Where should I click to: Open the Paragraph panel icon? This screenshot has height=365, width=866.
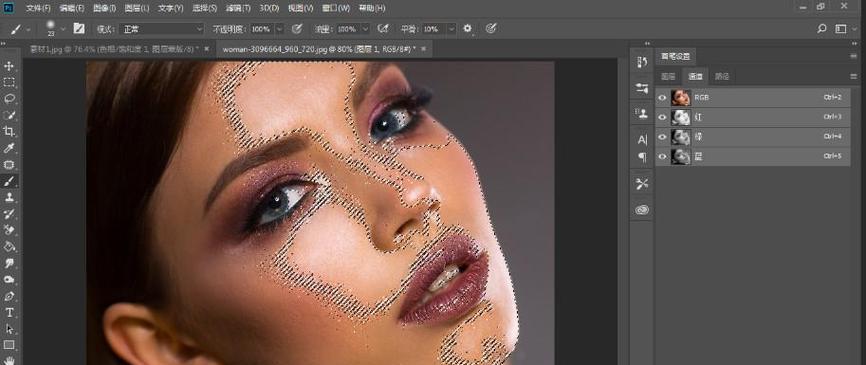tap(642, 157)
